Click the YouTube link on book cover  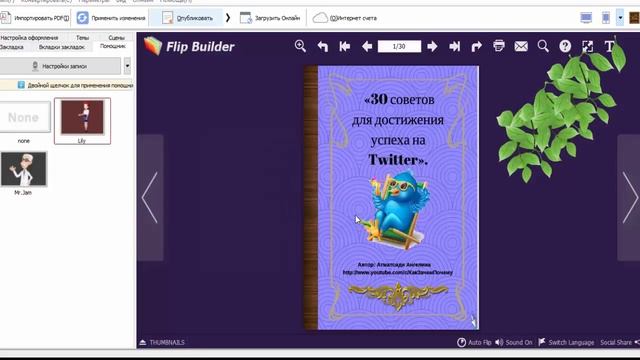tap(398, 272)
